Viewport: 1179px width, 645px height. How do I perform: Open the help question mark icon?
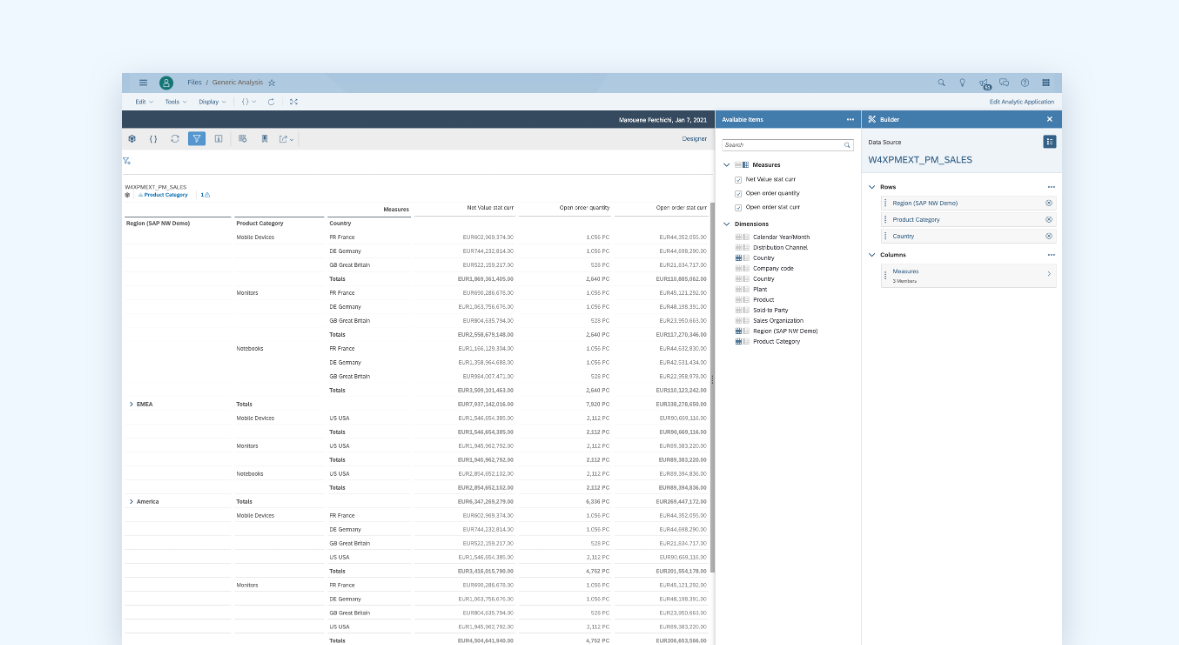pos(1025,83)
